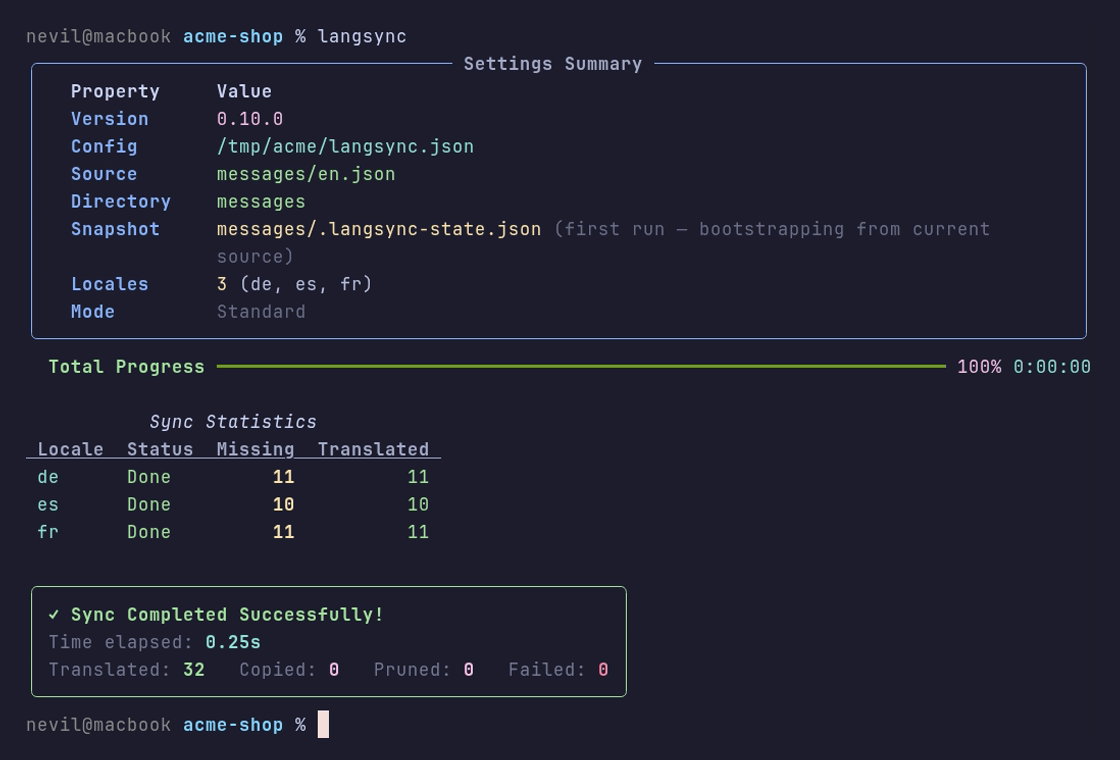Click the 'messages' directory value
The image size is (1120, 760).
(261, 201)
